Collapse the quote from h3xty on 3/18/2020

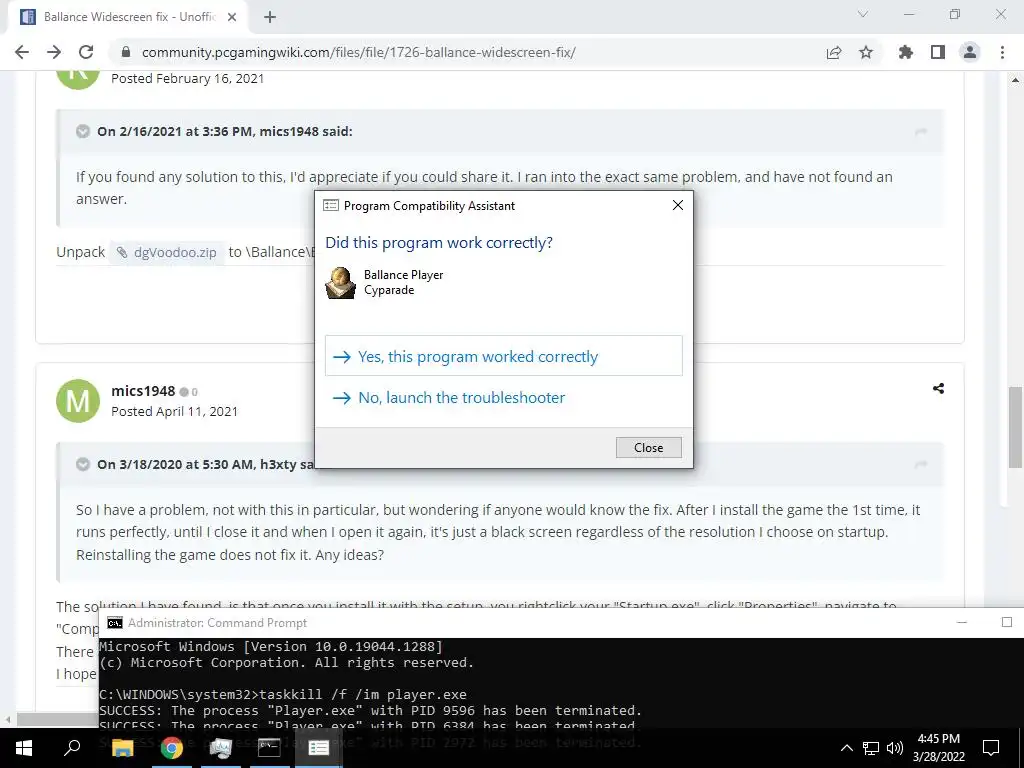click(83, 464)
